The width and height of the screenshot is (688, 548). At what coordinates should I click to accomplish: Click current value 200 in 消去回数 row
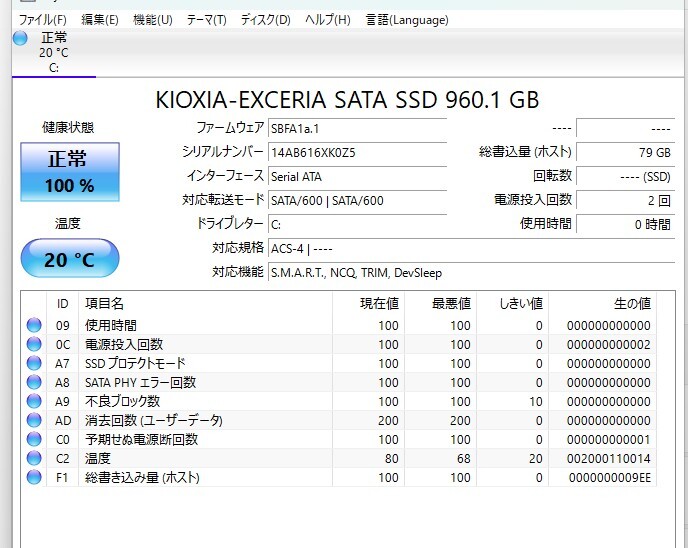[x=388, y=420]
